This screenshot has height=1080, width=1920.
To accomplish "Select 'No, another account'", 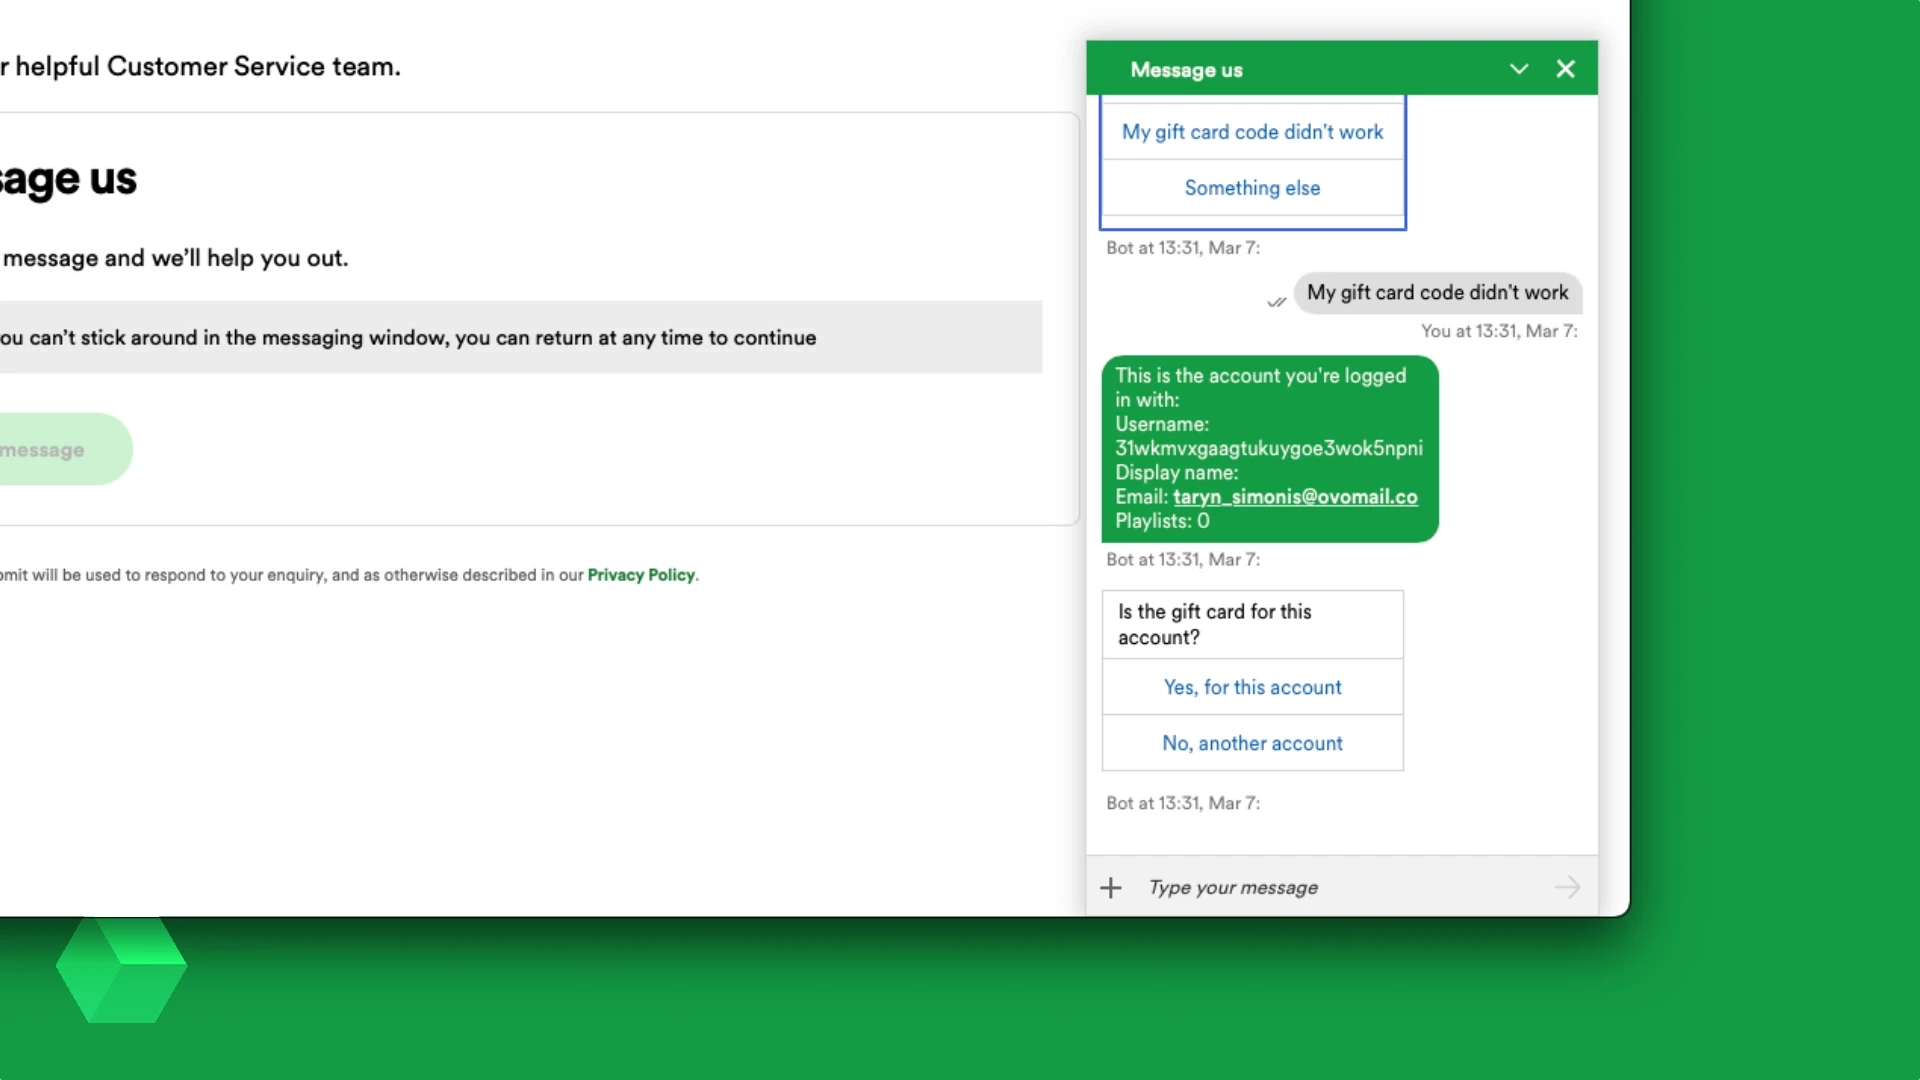I will coord(1252,743).
